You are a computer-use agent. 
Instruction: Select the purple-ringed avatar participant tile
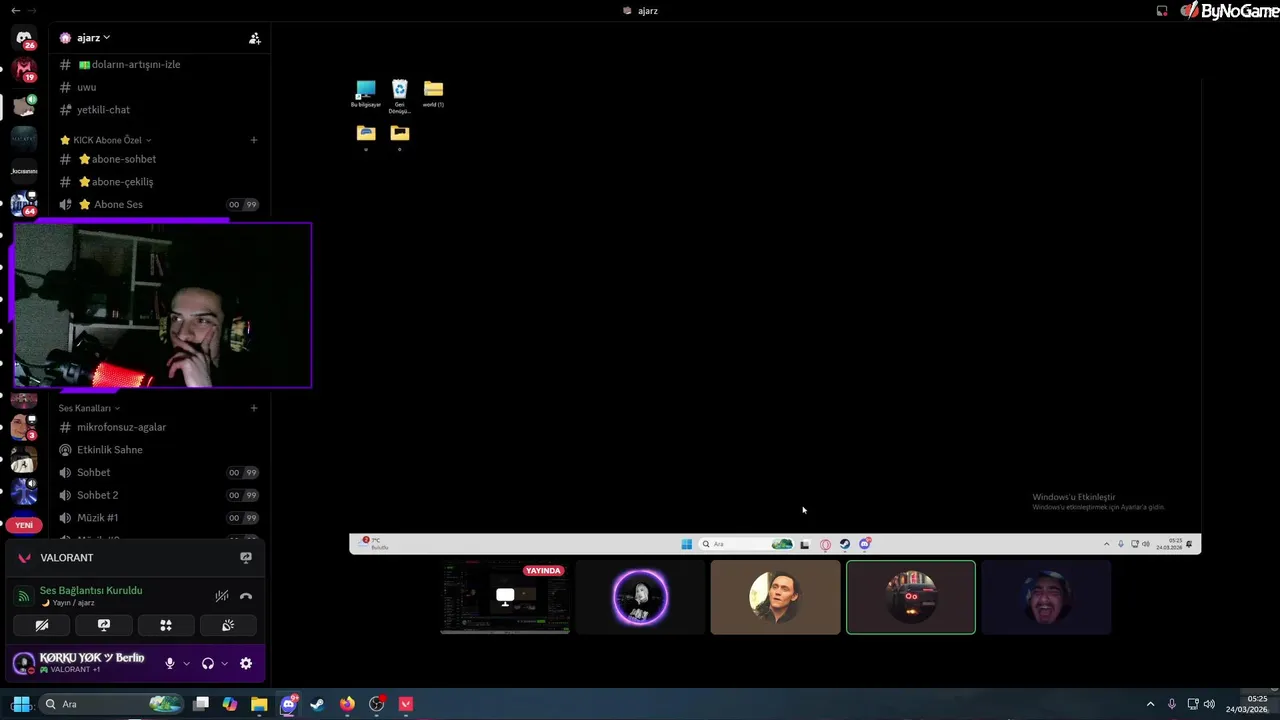pyautogui.click(x=640, y=597)
